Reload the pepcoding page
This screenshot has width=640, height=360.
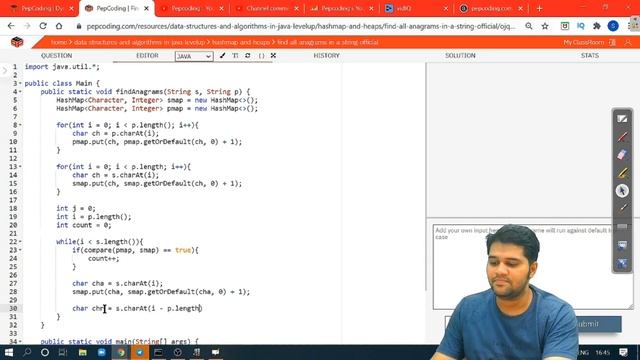[x=43, y=26]
